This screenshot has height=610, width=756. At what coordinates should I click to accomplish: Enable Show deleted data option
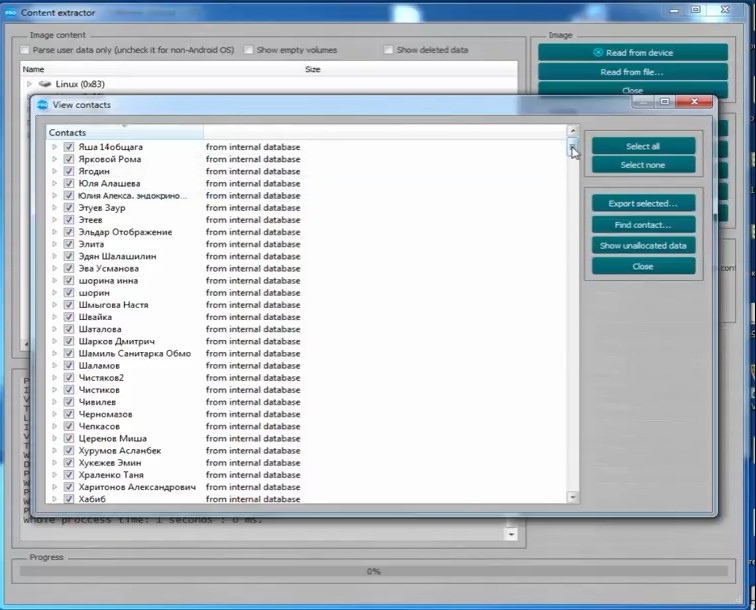pyautogui.click(x=388, y=50)
